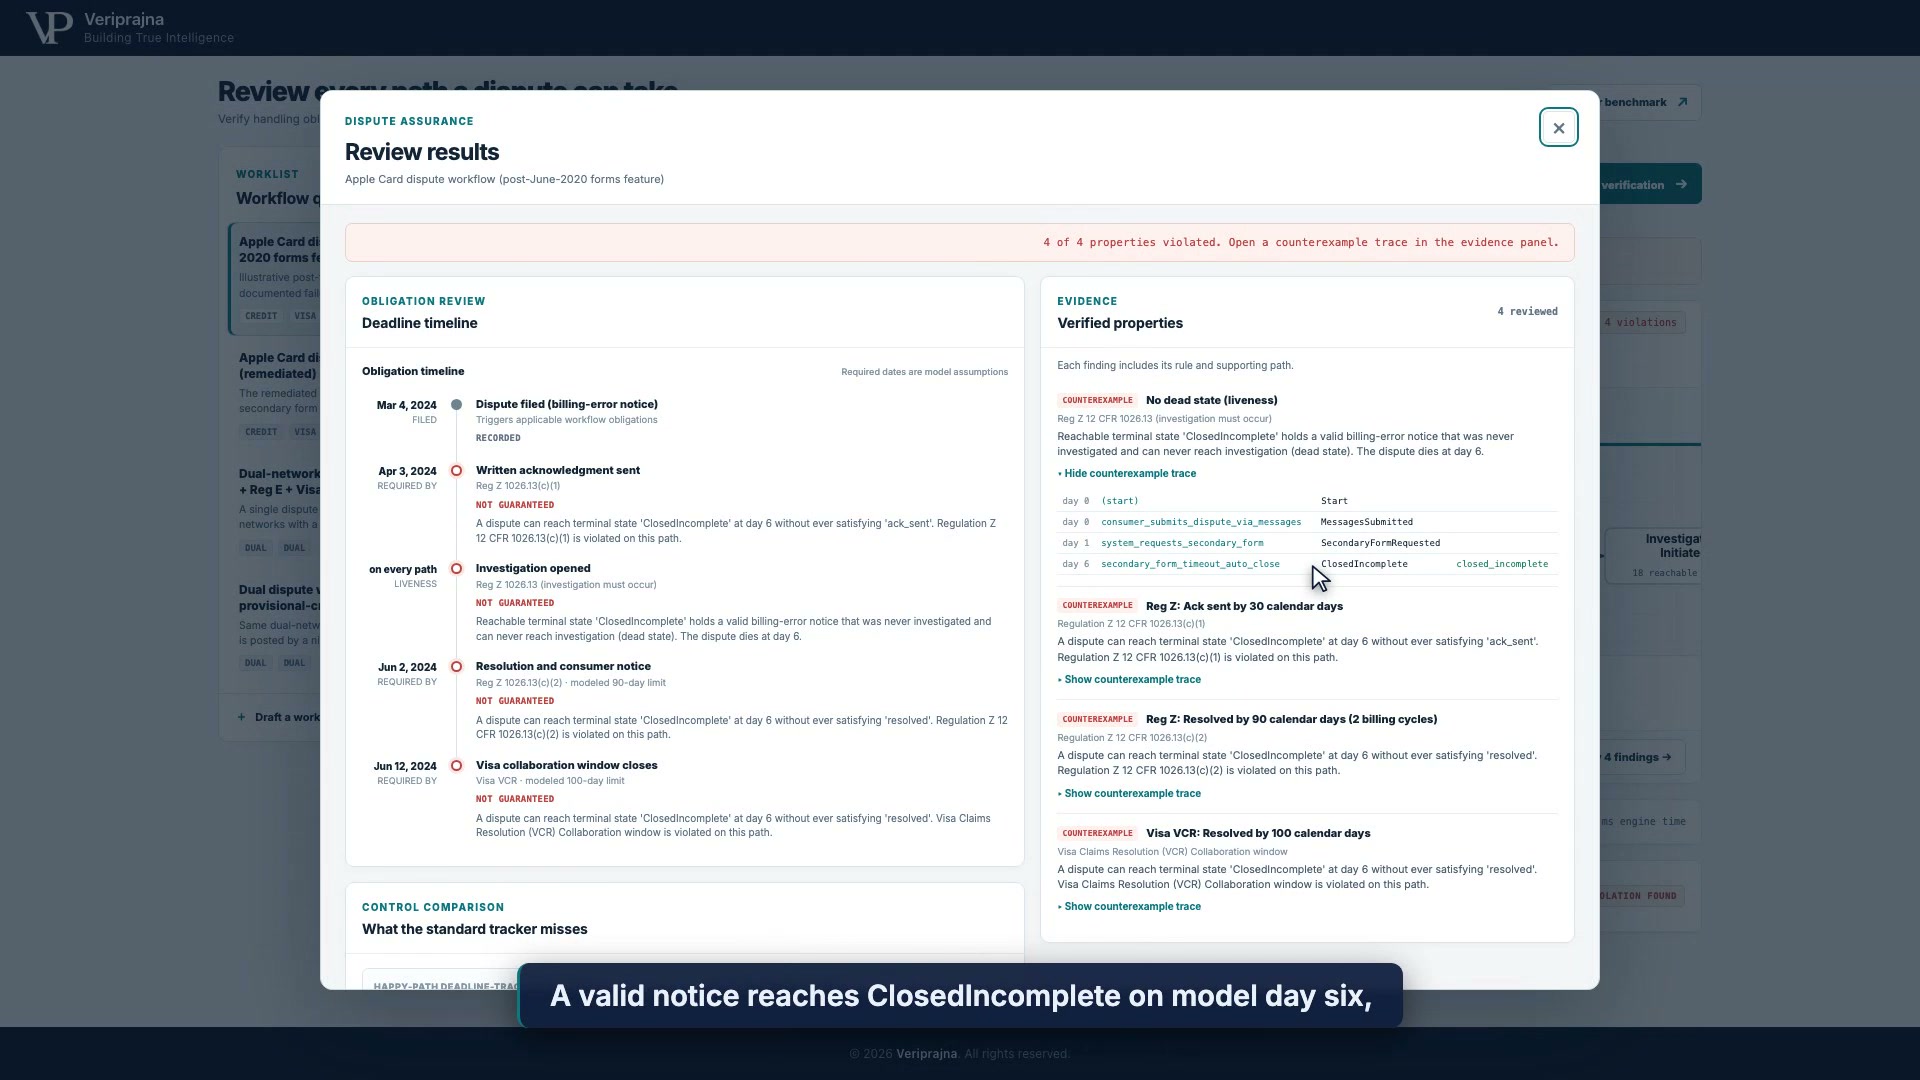This screenshot has width=1920, height=1080.
Task: Show counterexample trace for Resolved by 90 calendar days
Action: click(x=1129, y=794)
